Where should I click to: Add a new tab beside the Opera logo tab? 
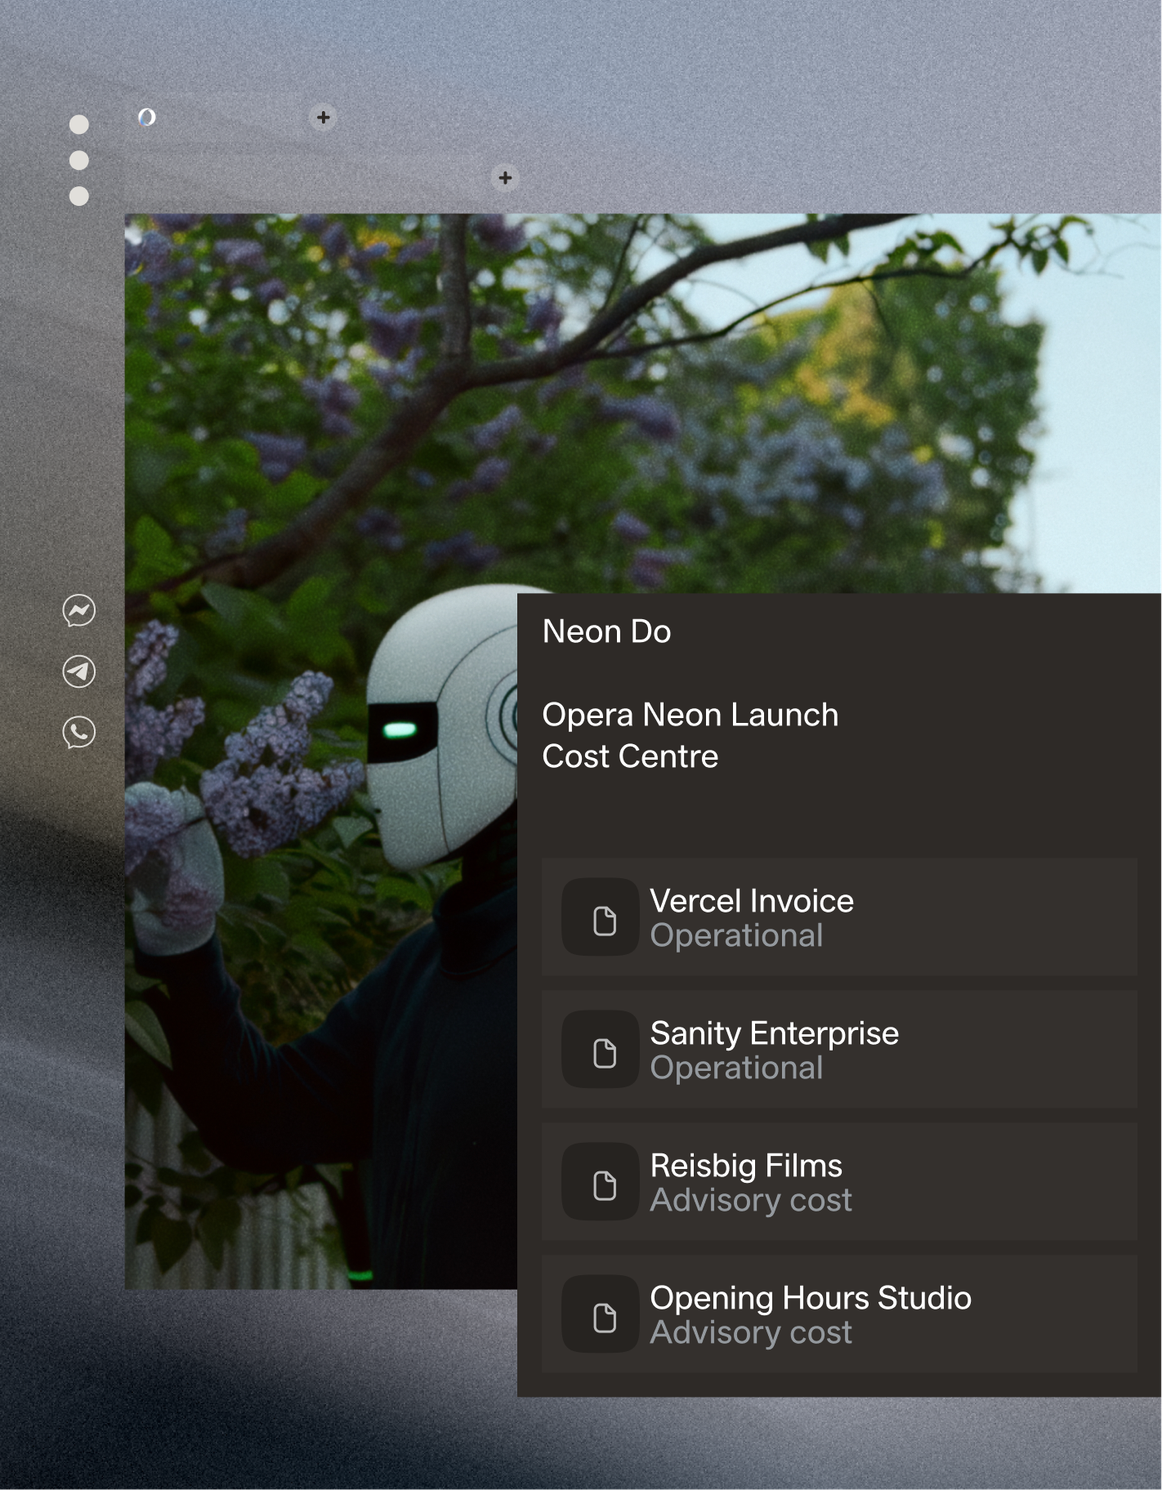pyautogui.click(x=323, y=117)
